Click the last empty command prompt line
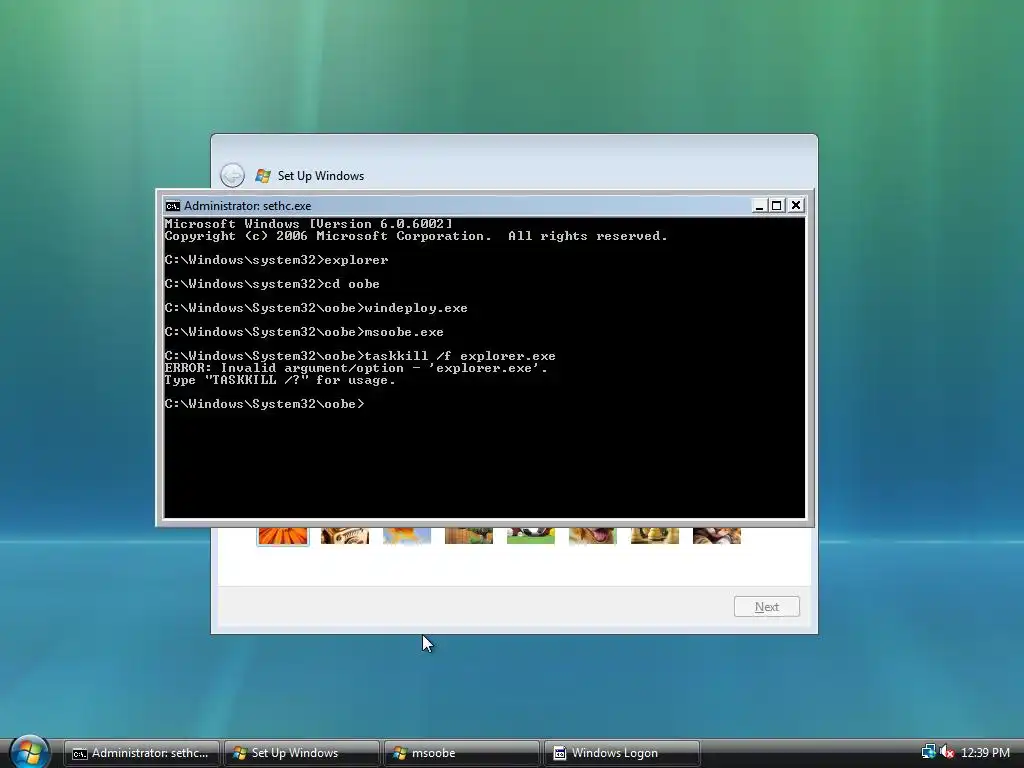1024x768 pixels. (x=264, y=404)
